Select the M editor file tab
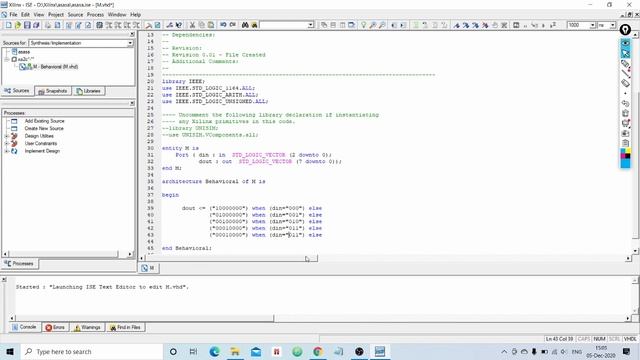 click(148, 268)
